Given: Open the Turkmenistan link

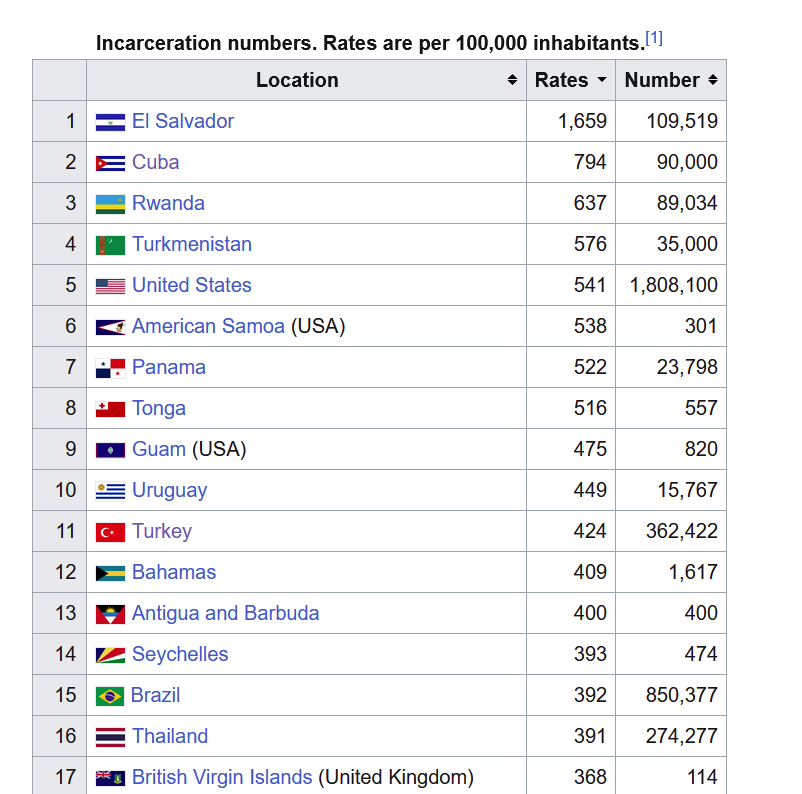Looking at the screenshot, I should tap(192, 244).
